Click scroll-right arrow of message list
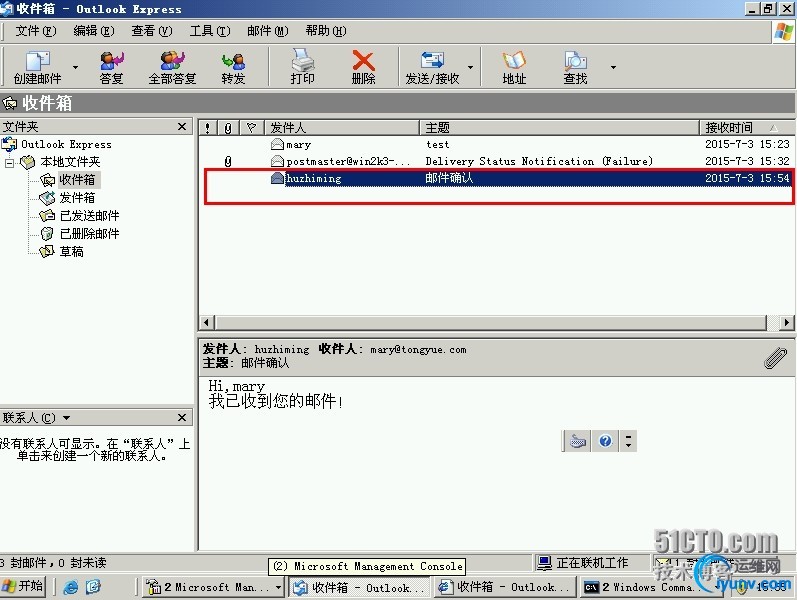 point(786,322)
